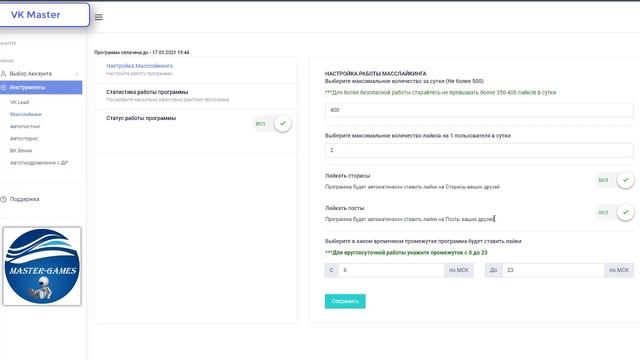
Task: Click the MASTER-GAMES logo image
Action: tap(42, 266)
